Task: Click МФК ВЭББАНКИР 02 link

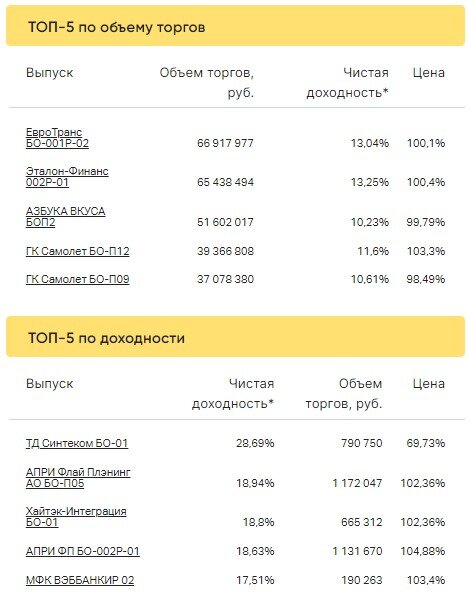Action: point(80,580)
